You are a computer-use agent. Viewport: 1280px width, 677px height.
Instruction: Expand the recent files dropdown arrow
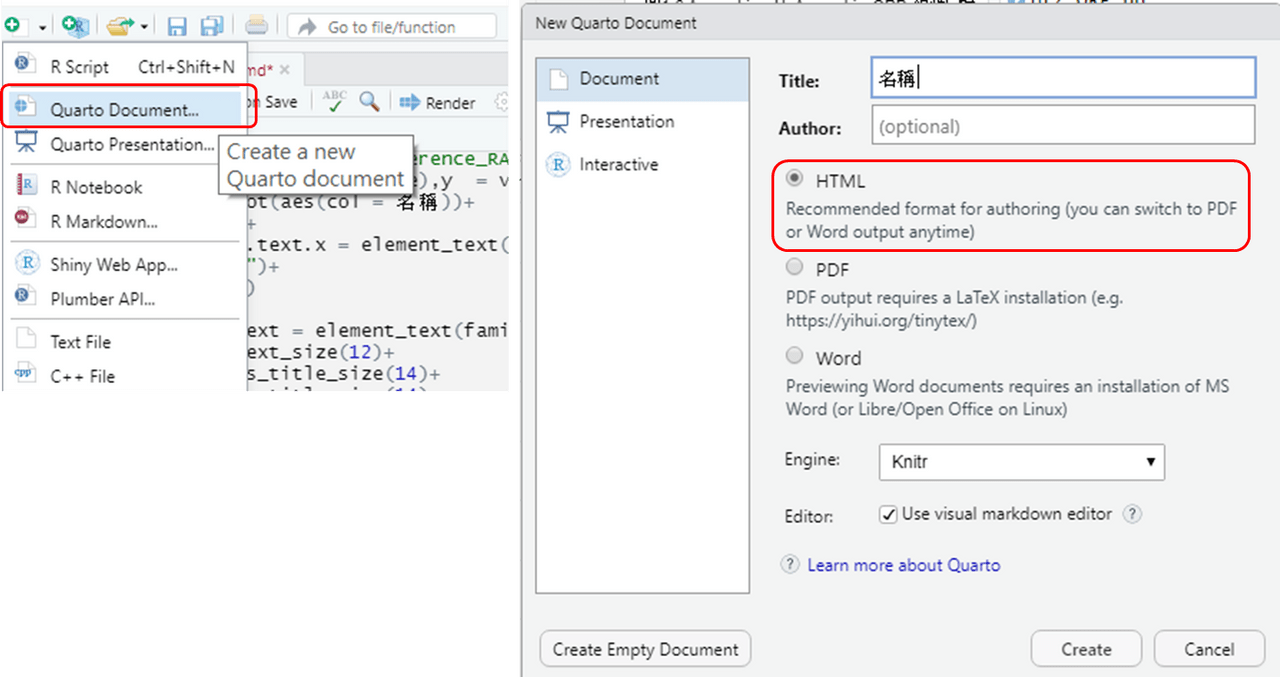click(145, 27)
